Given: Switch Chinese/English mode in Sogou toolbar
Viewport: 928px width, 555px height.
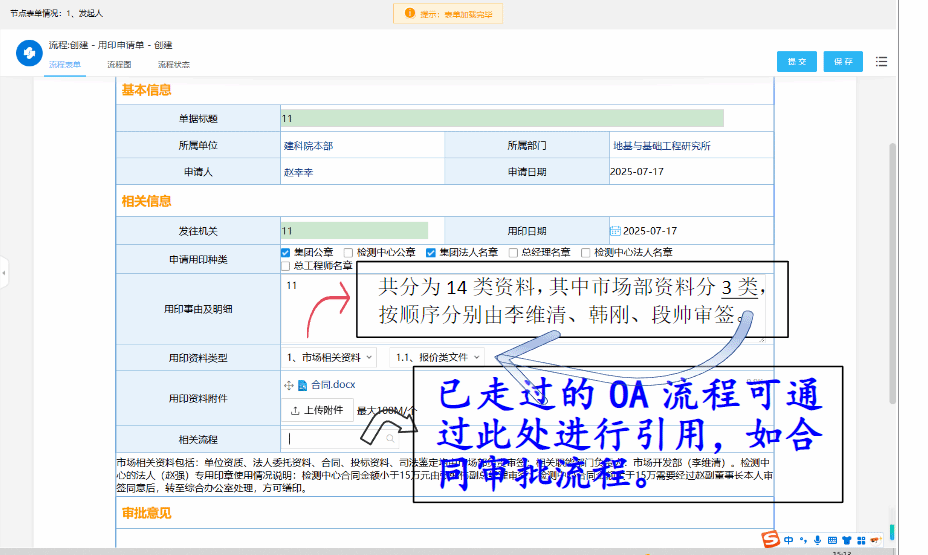Looking at the screenshot, I should click(788, 540).
